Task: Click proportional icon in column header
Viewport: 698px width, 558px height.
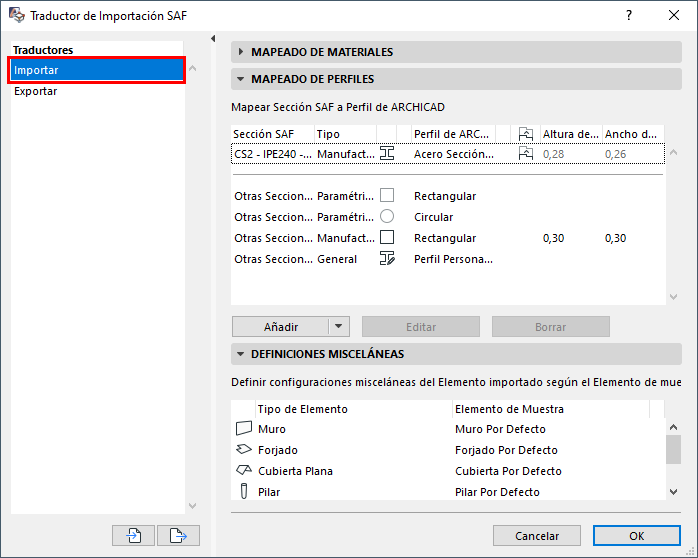Action: [526, 134]
